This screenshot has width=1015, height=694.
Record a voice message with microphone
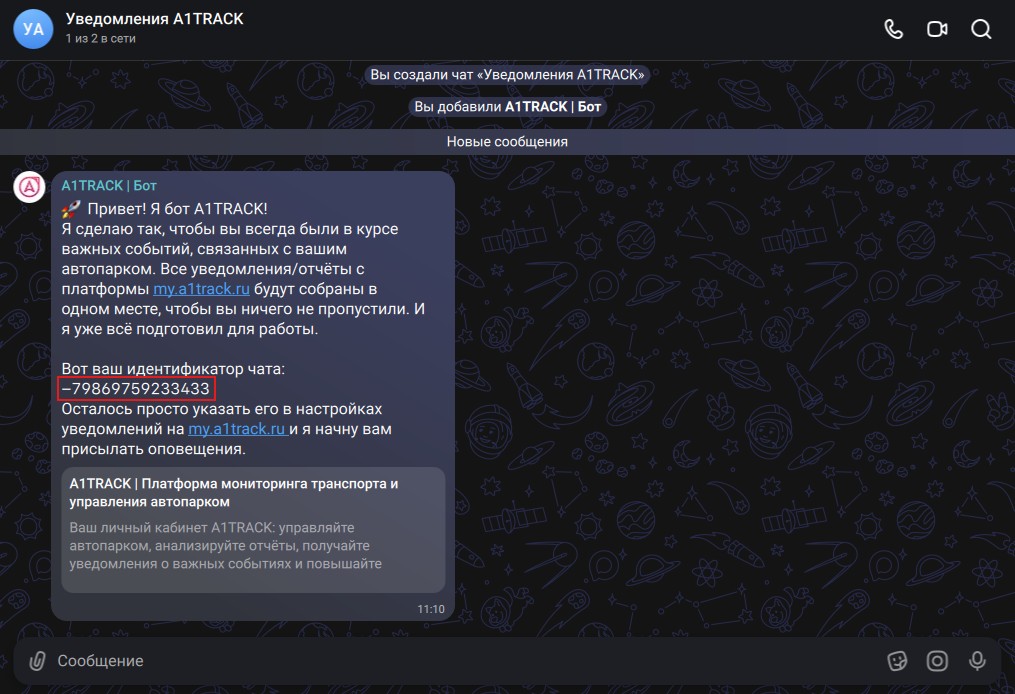coord(977,661)
